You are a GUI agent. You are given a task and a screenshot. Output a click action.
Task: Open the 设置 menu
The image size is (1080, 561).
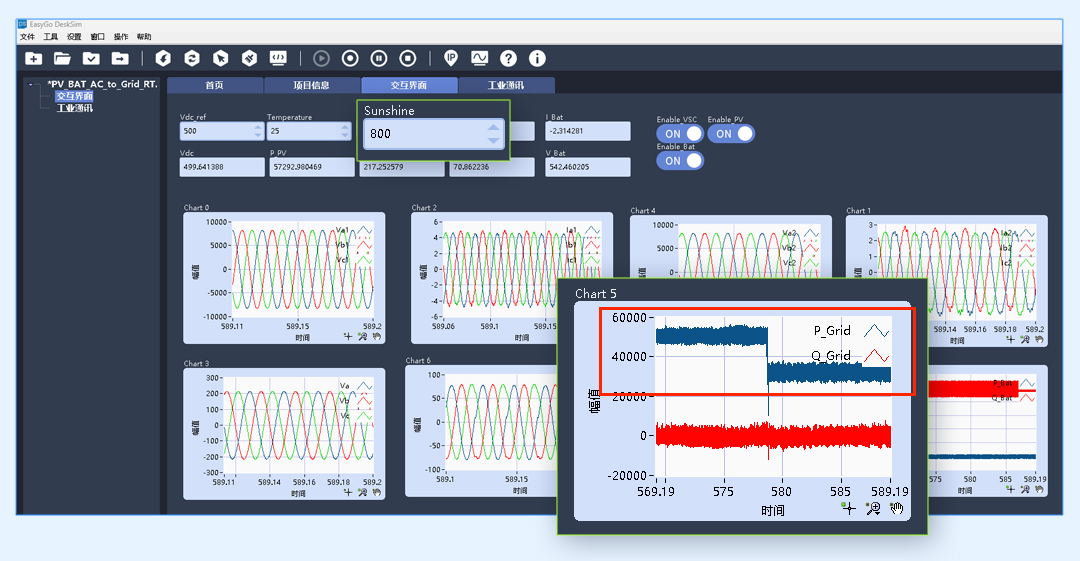click(x=74, y=37)
